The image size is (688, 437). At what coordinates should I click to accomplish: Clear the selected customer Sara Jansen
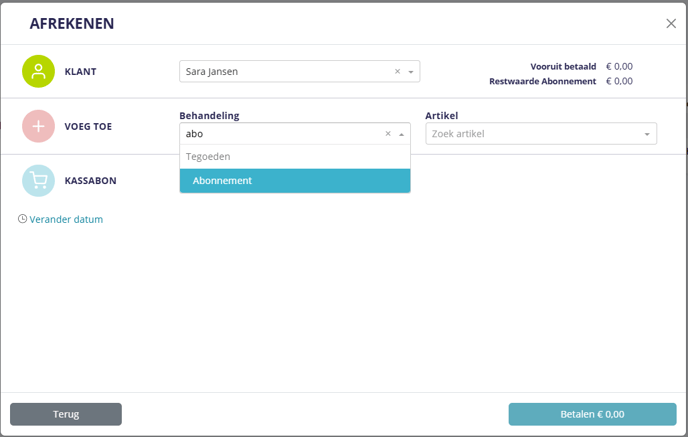point(397,72)
